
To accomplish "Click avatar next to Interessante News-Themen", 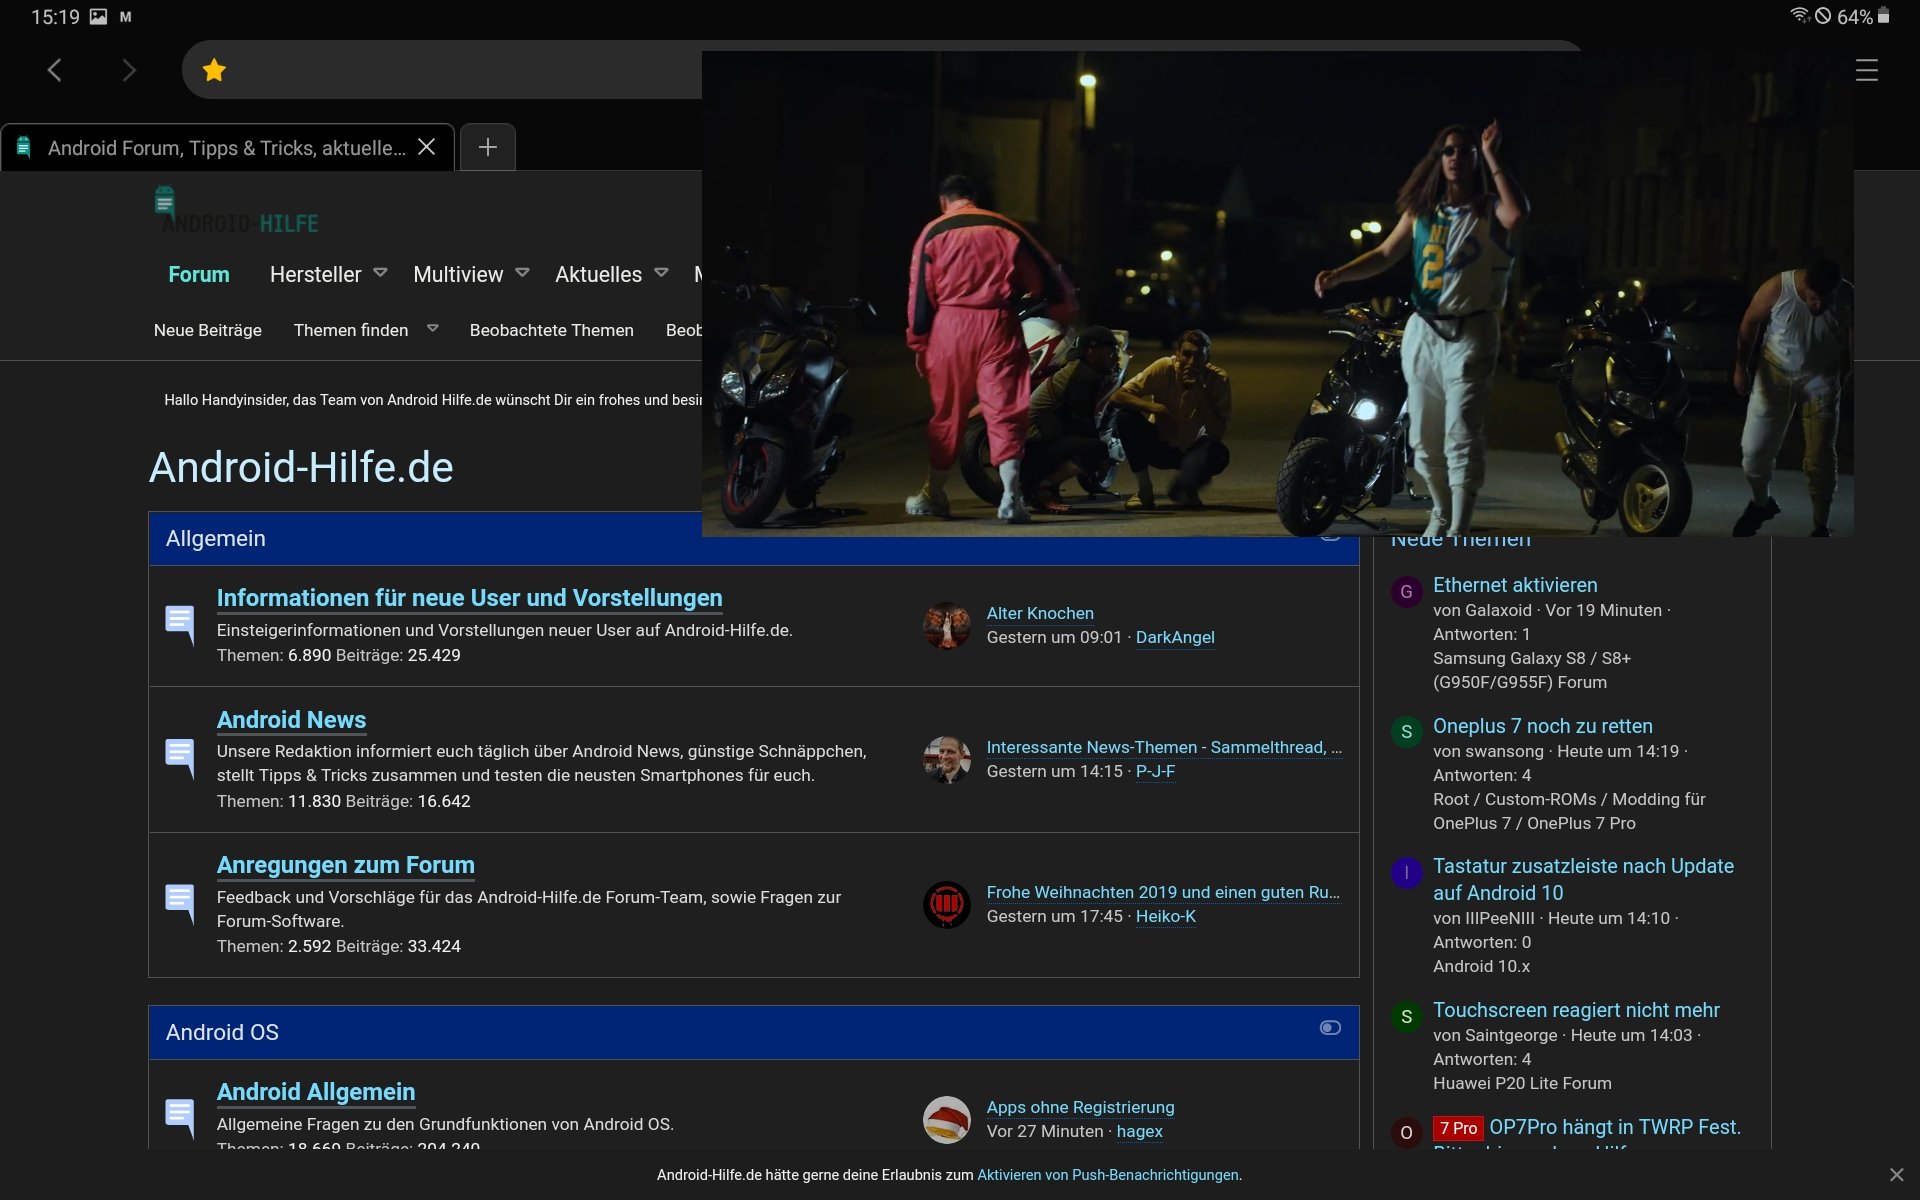I will [x=946, y=759].
